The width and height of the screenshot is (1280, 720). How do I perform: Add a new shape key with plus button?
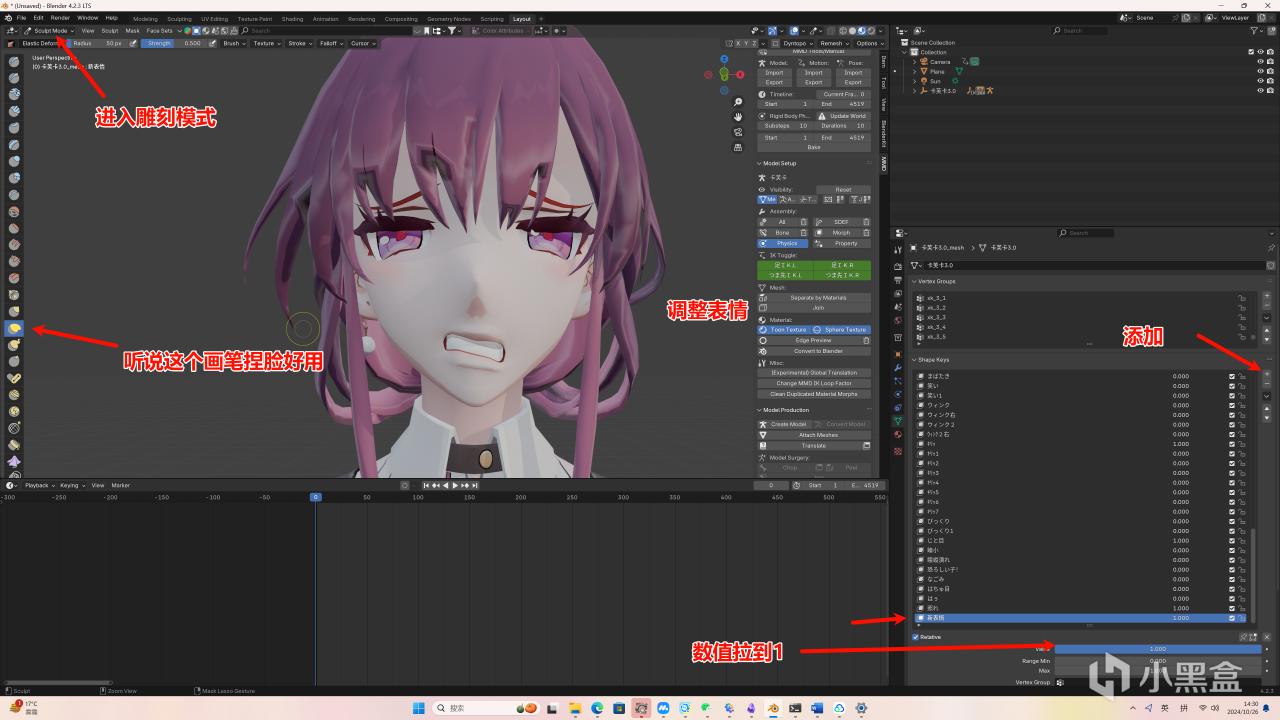click(1267, 374)
